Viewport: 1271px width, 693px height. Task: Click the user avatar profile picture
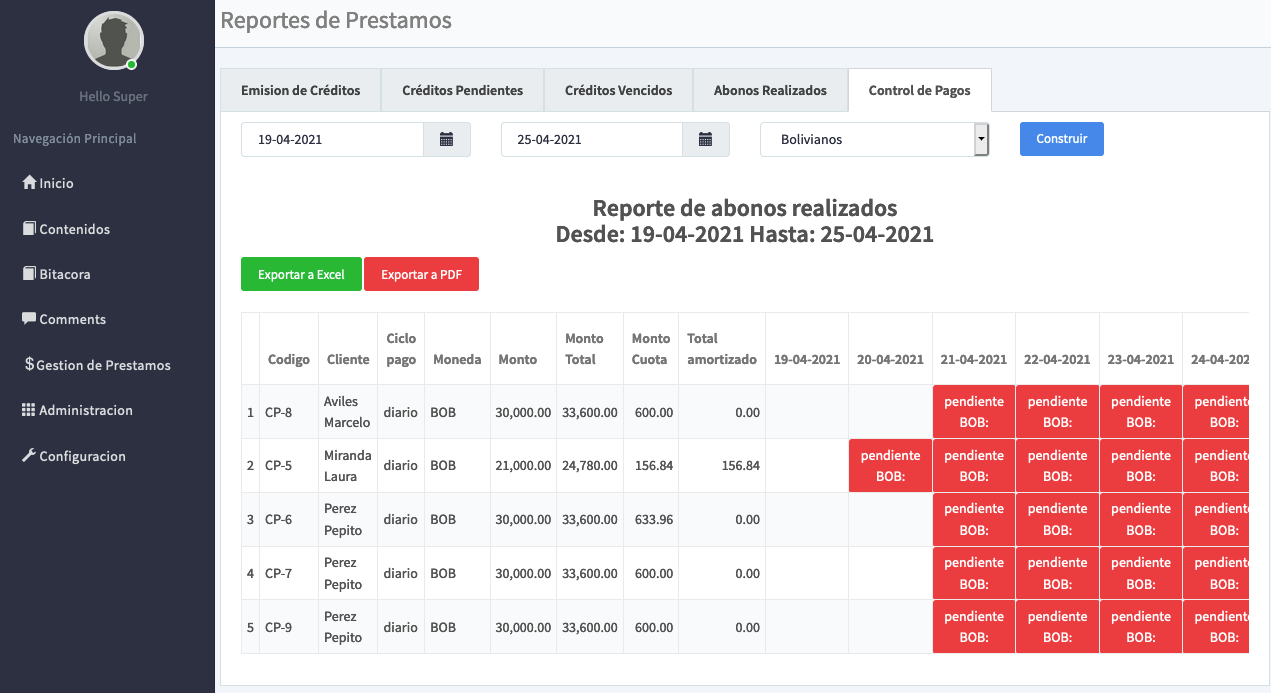point(113,41)
